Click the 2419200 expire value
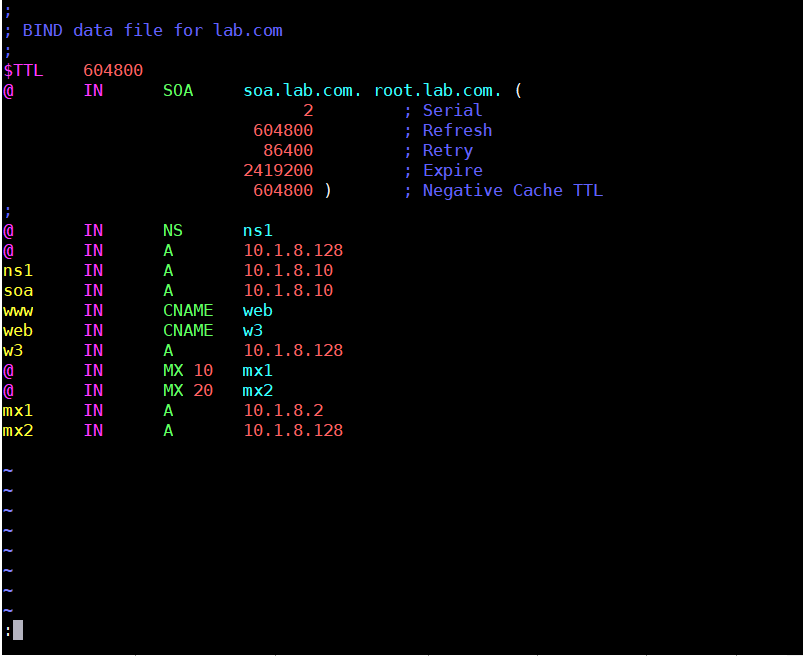803x656 pixels. tap(278, 170)
